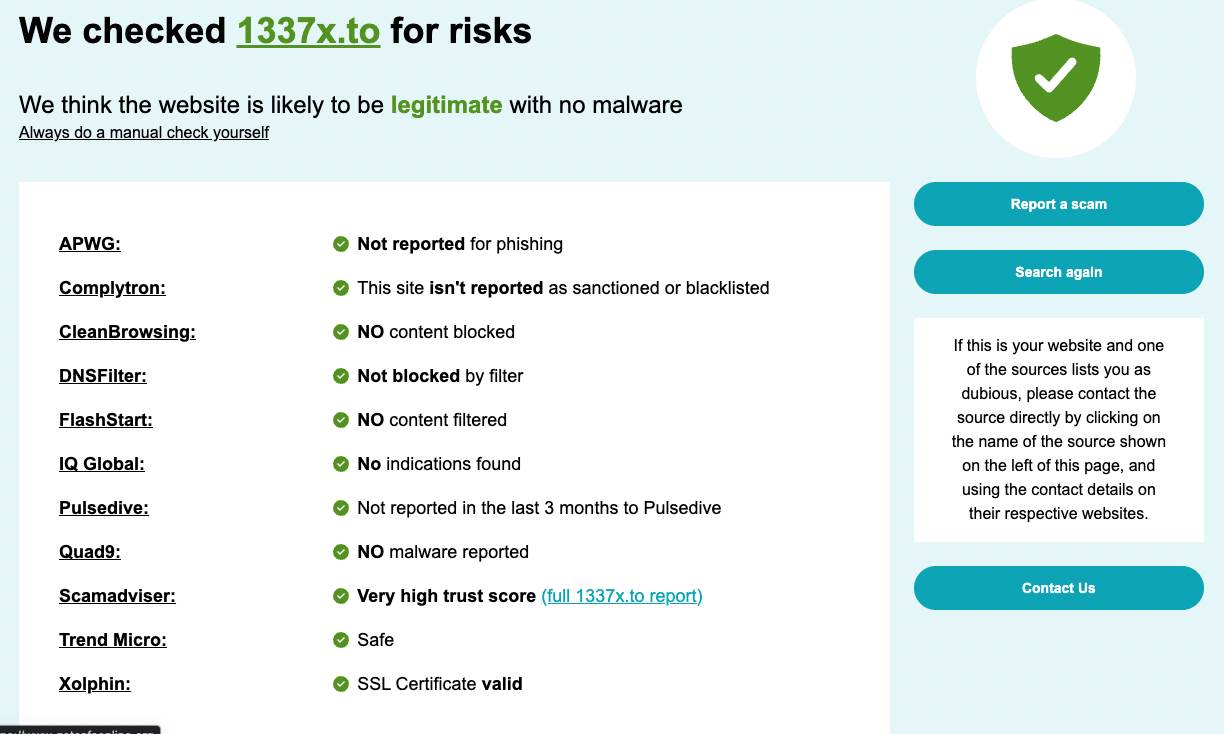The image size is (1224, 734).
Task: Click the Report a scam button
Action: tap(1058, 204)
